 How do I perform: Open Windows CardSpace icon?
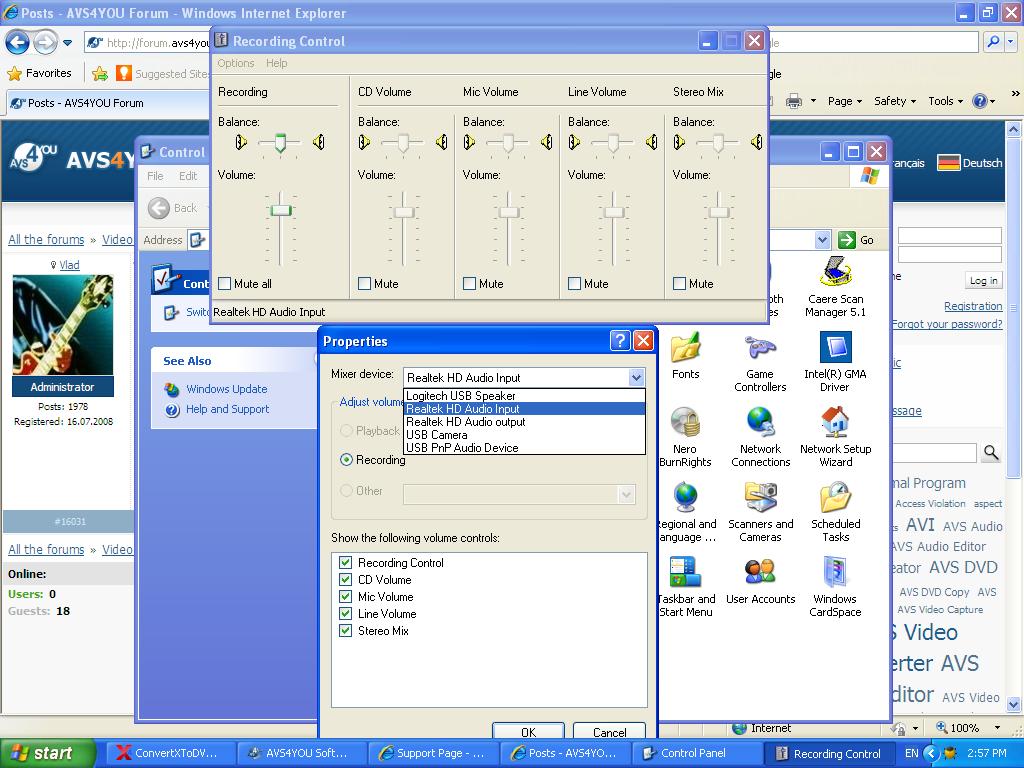pos(835,572)
